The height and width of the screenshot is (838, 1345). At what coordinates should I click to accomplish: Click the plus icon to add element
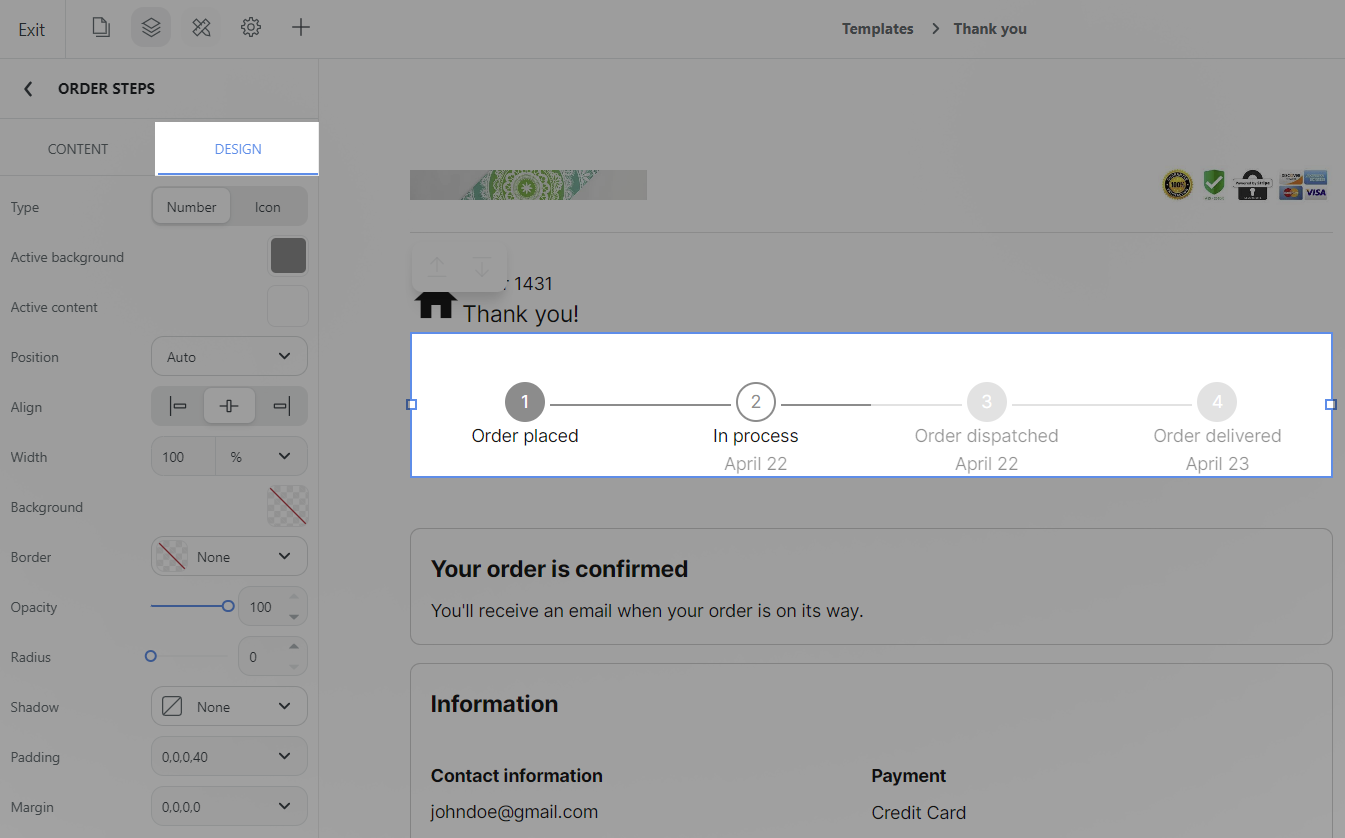(301, 28)
